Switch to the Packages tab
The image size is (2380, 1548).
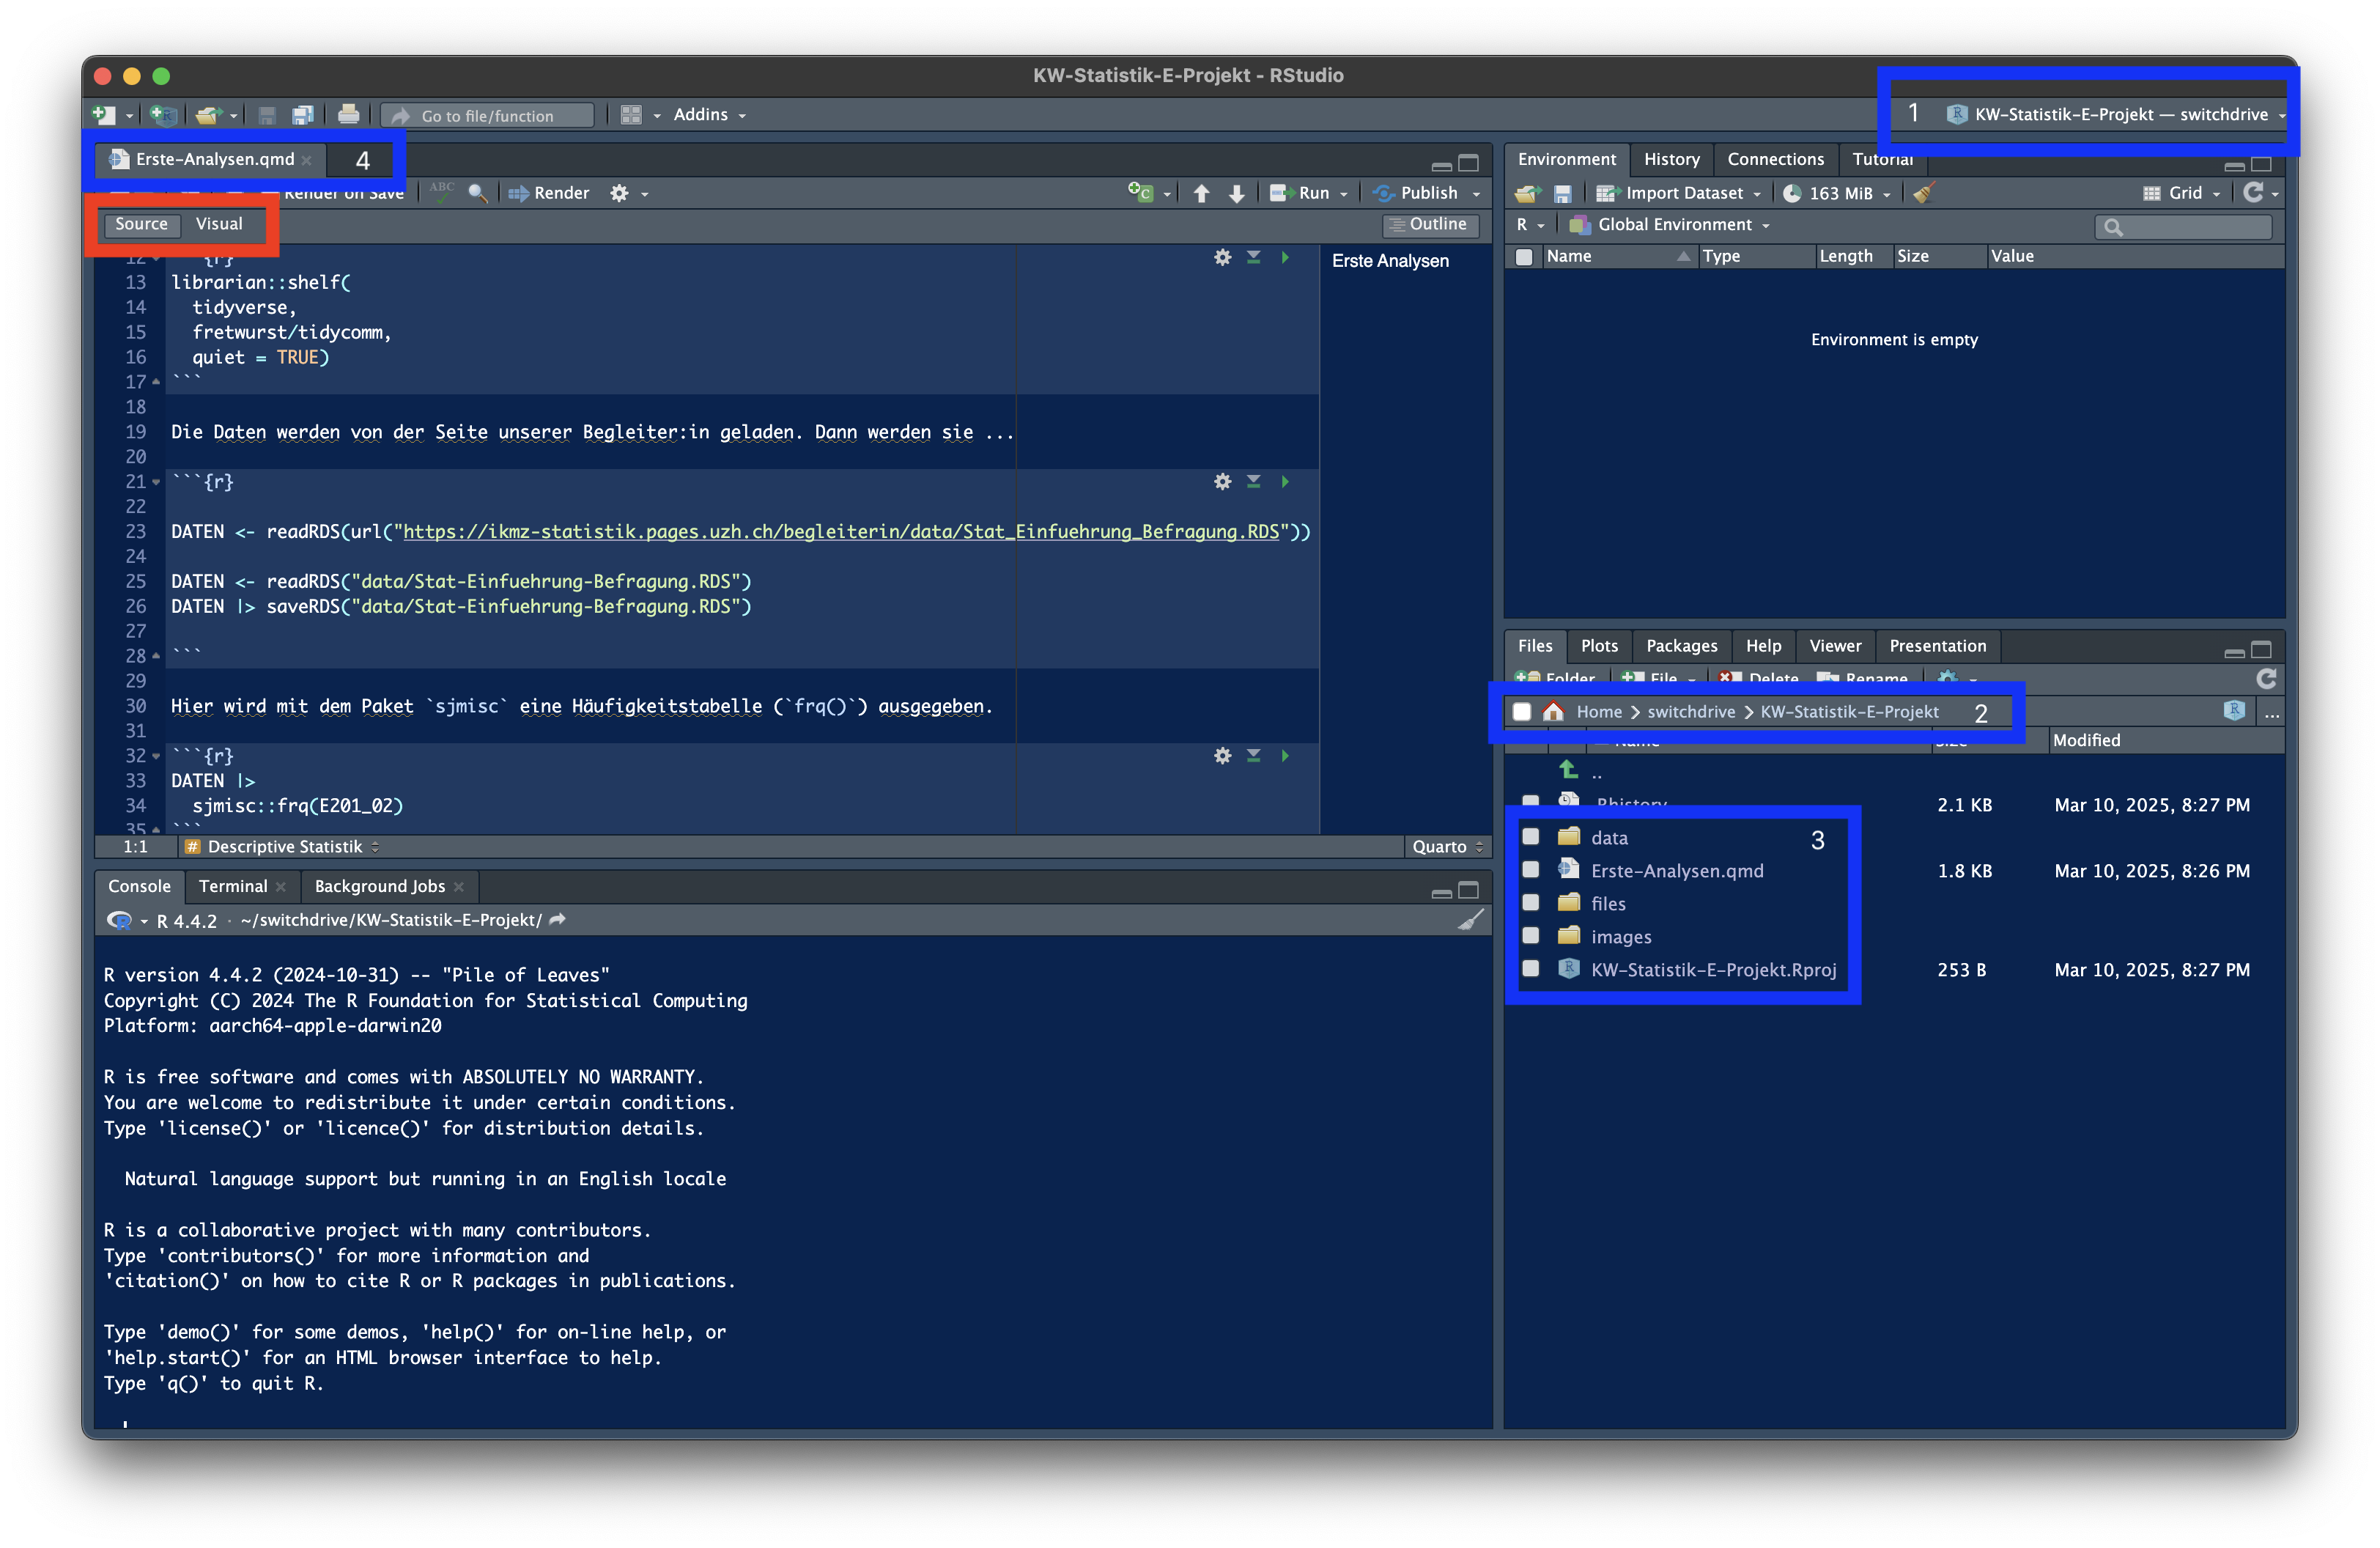point(1681,646)
